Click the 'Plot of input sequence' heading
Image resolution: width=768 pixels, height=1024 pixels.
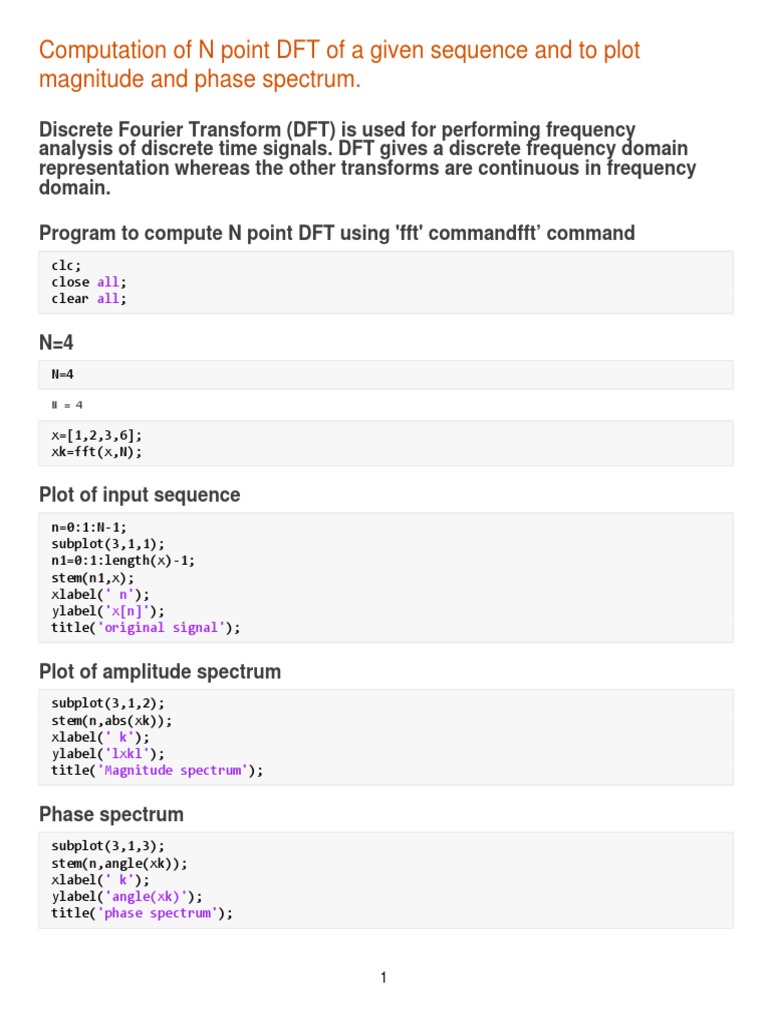point(140,495)
